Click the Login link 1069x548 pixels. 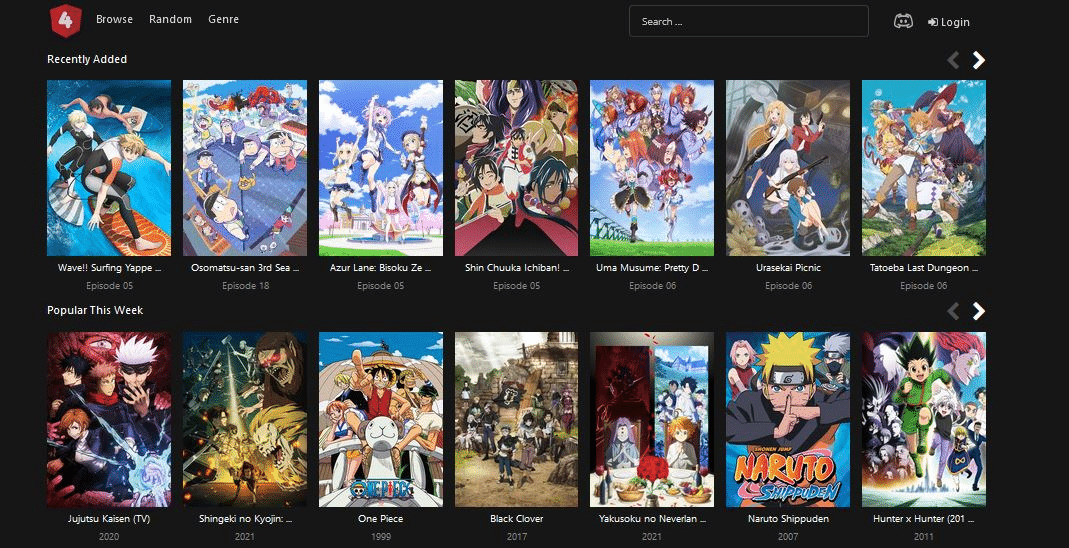pos(948,22)
